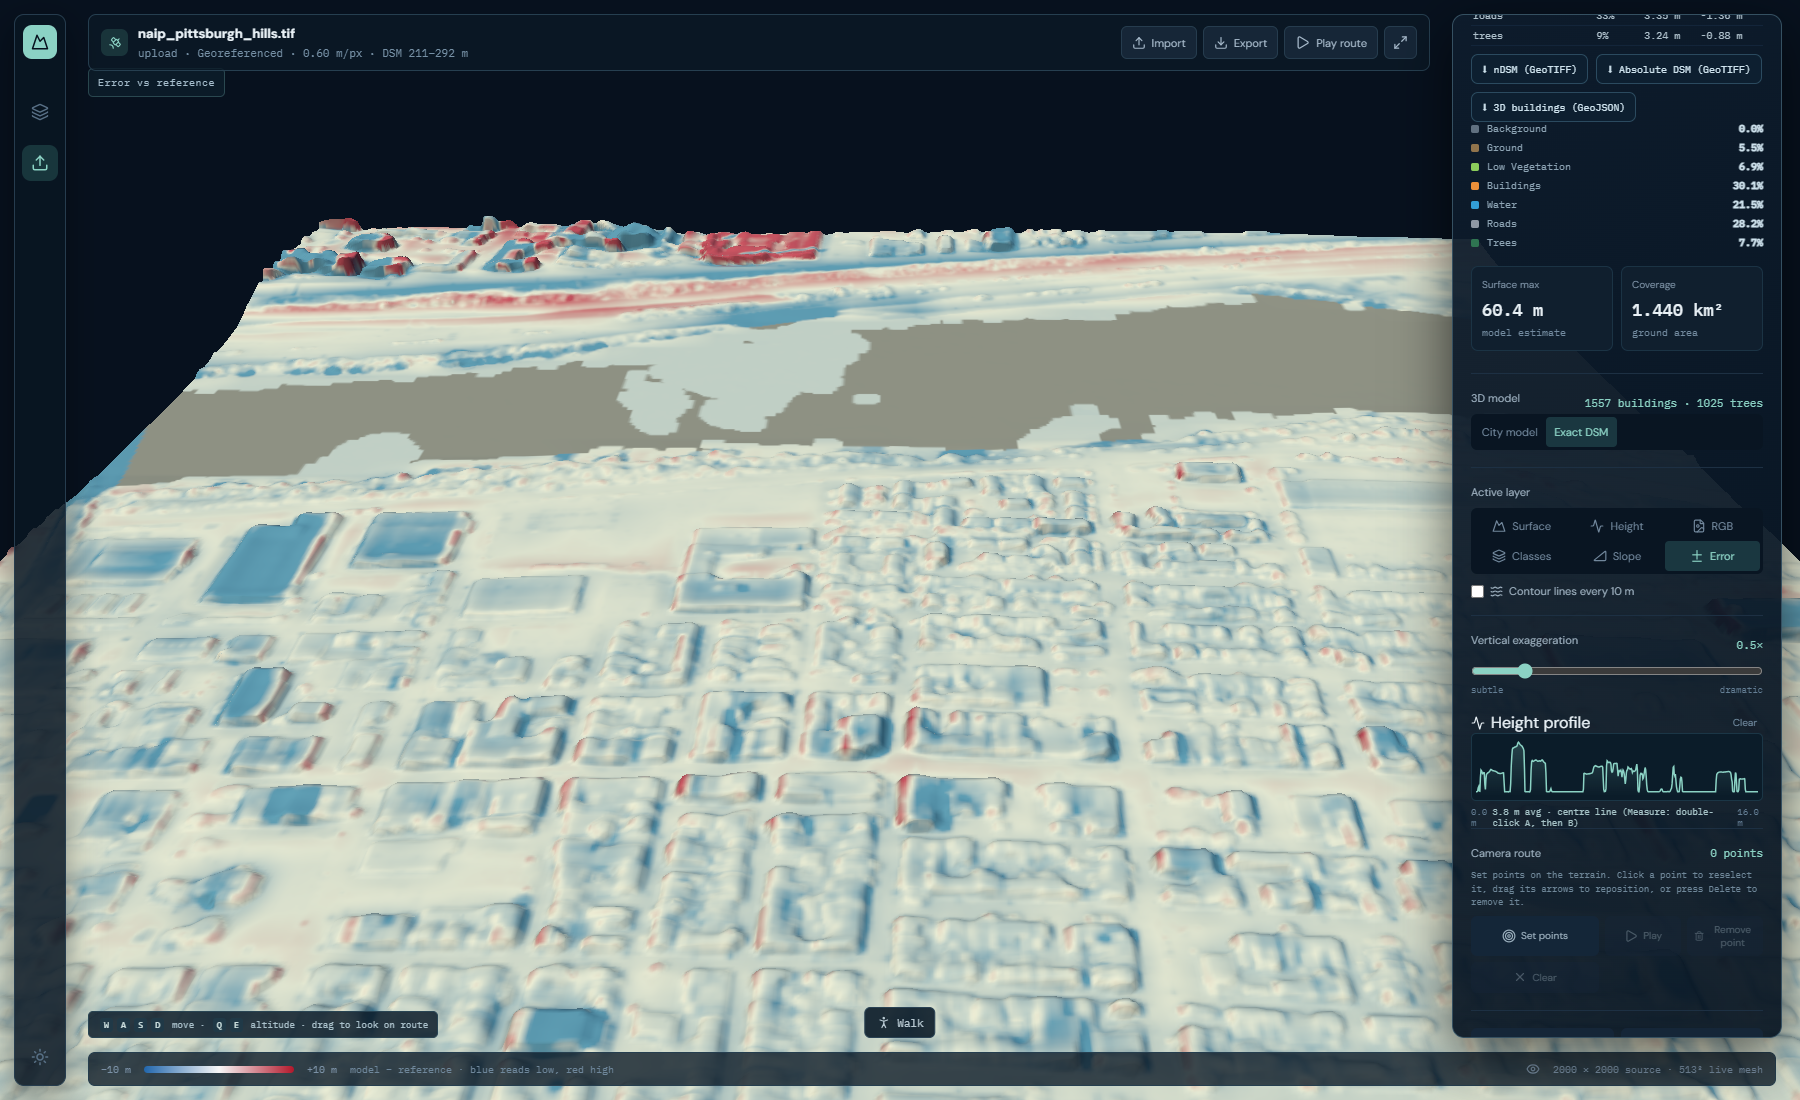
Task: Toggle the brightness theme icon
Action: 40,1057
